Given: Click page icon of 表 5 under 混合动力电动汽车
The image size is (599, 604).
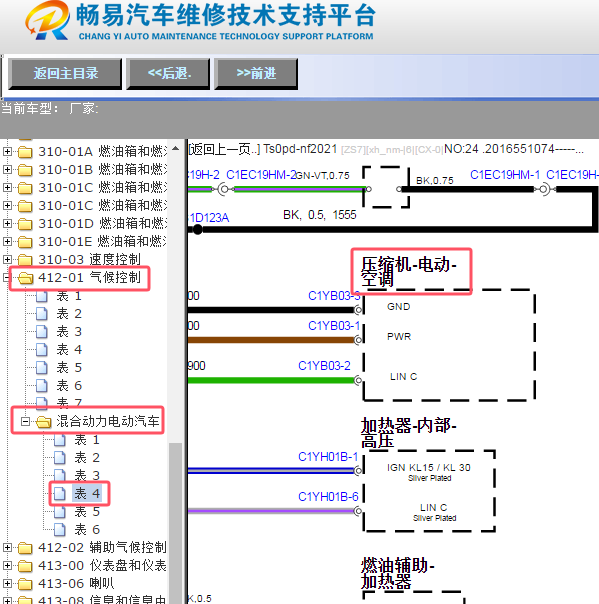Looking at the screenshot, I should point(60,512).
